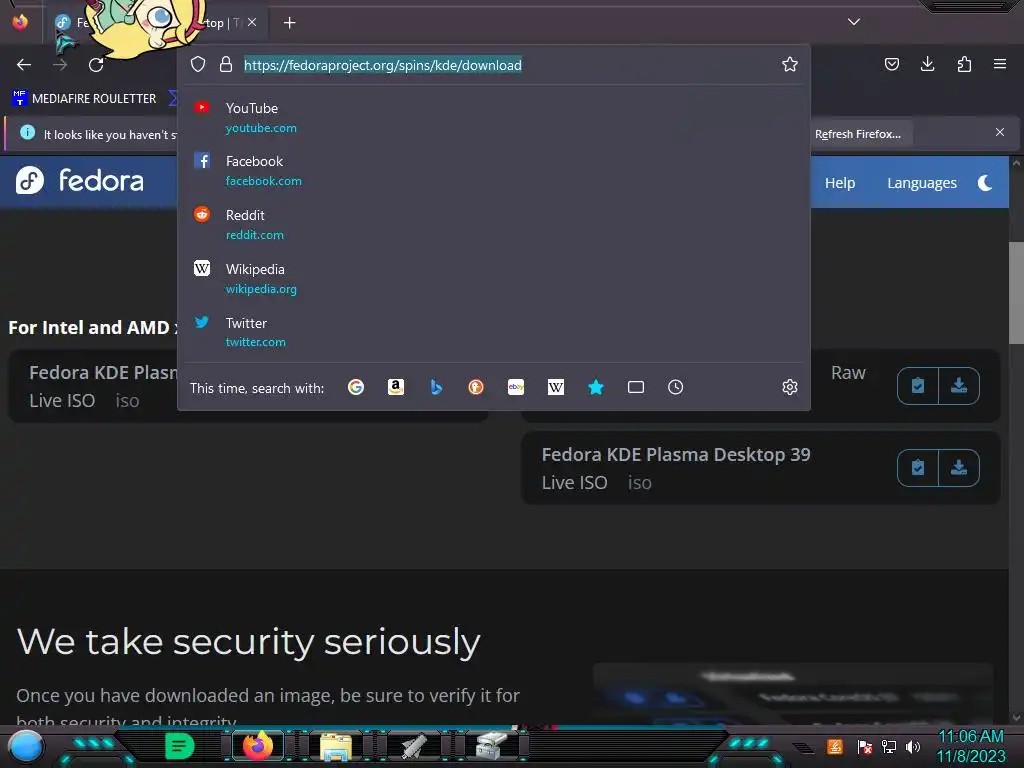
Task: Open the Firefox hamburger application menu
Action: coord(999,64)
